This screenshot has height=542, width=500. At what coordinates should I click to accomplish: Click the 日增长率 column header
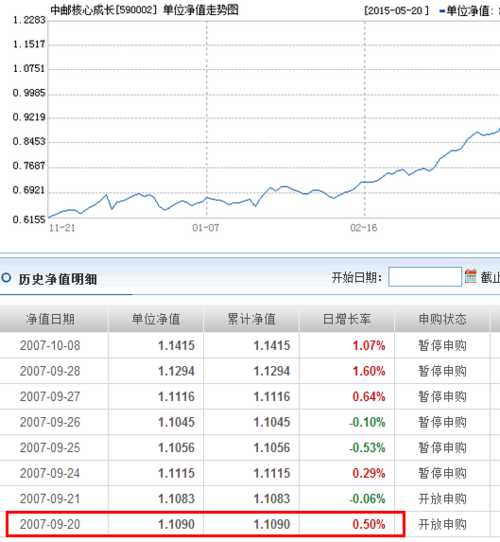(347, 319)
